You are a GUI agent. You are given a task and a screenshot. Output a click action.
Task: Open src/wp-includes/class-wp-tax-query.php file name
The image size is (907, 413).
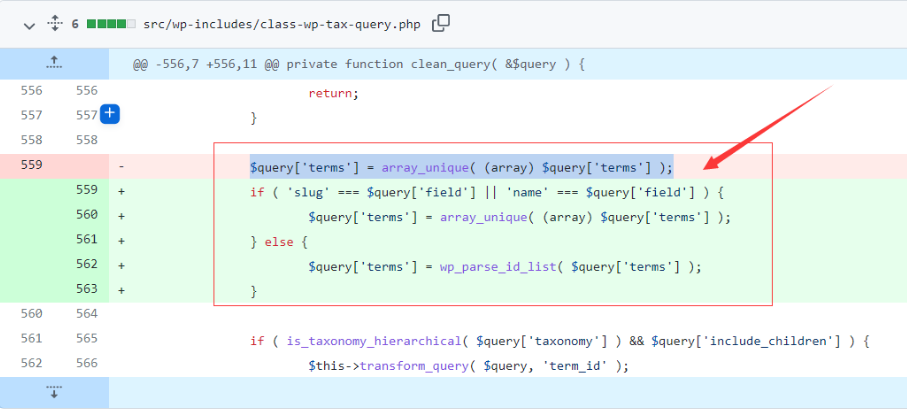[282, 25]
